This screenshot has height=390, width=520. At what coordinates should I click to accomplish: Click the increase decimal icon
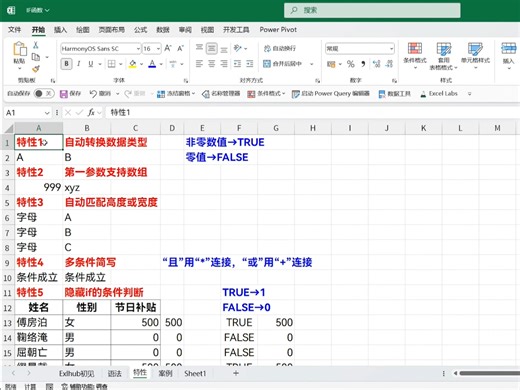[x=377, y=64]
